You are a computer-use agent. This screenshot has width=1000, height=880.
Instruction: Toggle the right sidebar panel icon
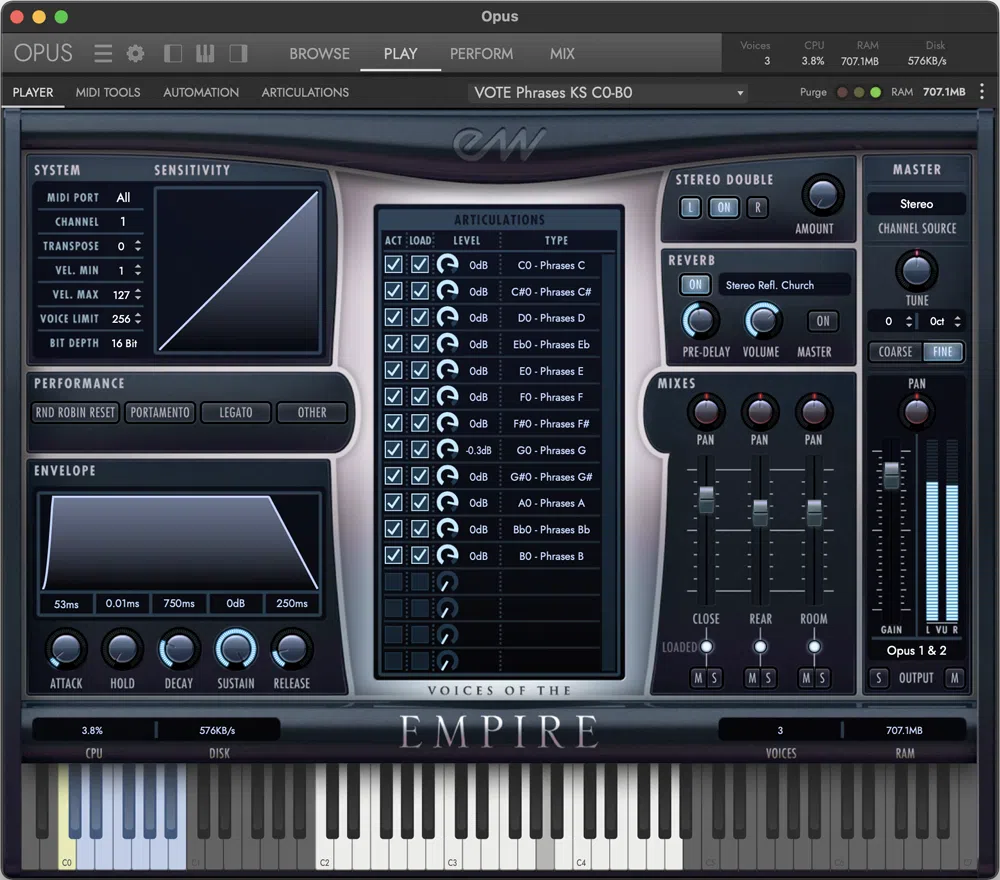[x=238, y=53]
